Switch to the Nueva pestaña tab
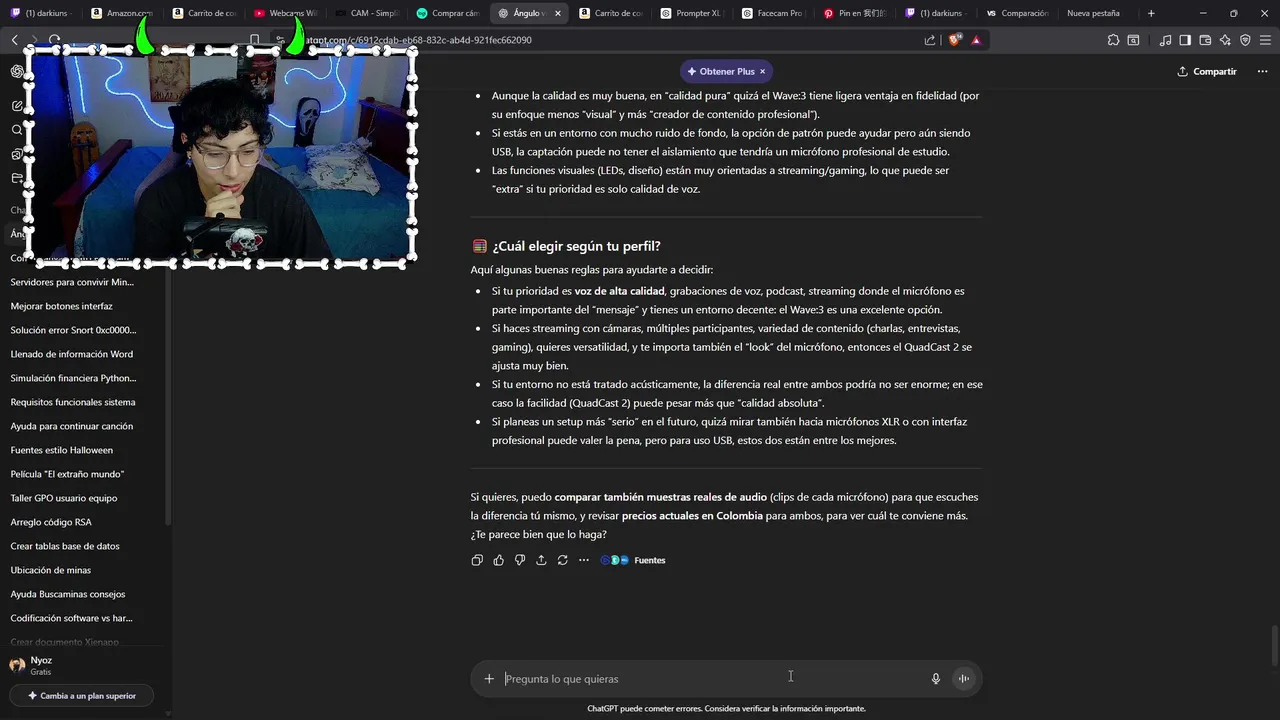 coord(1093,13)
